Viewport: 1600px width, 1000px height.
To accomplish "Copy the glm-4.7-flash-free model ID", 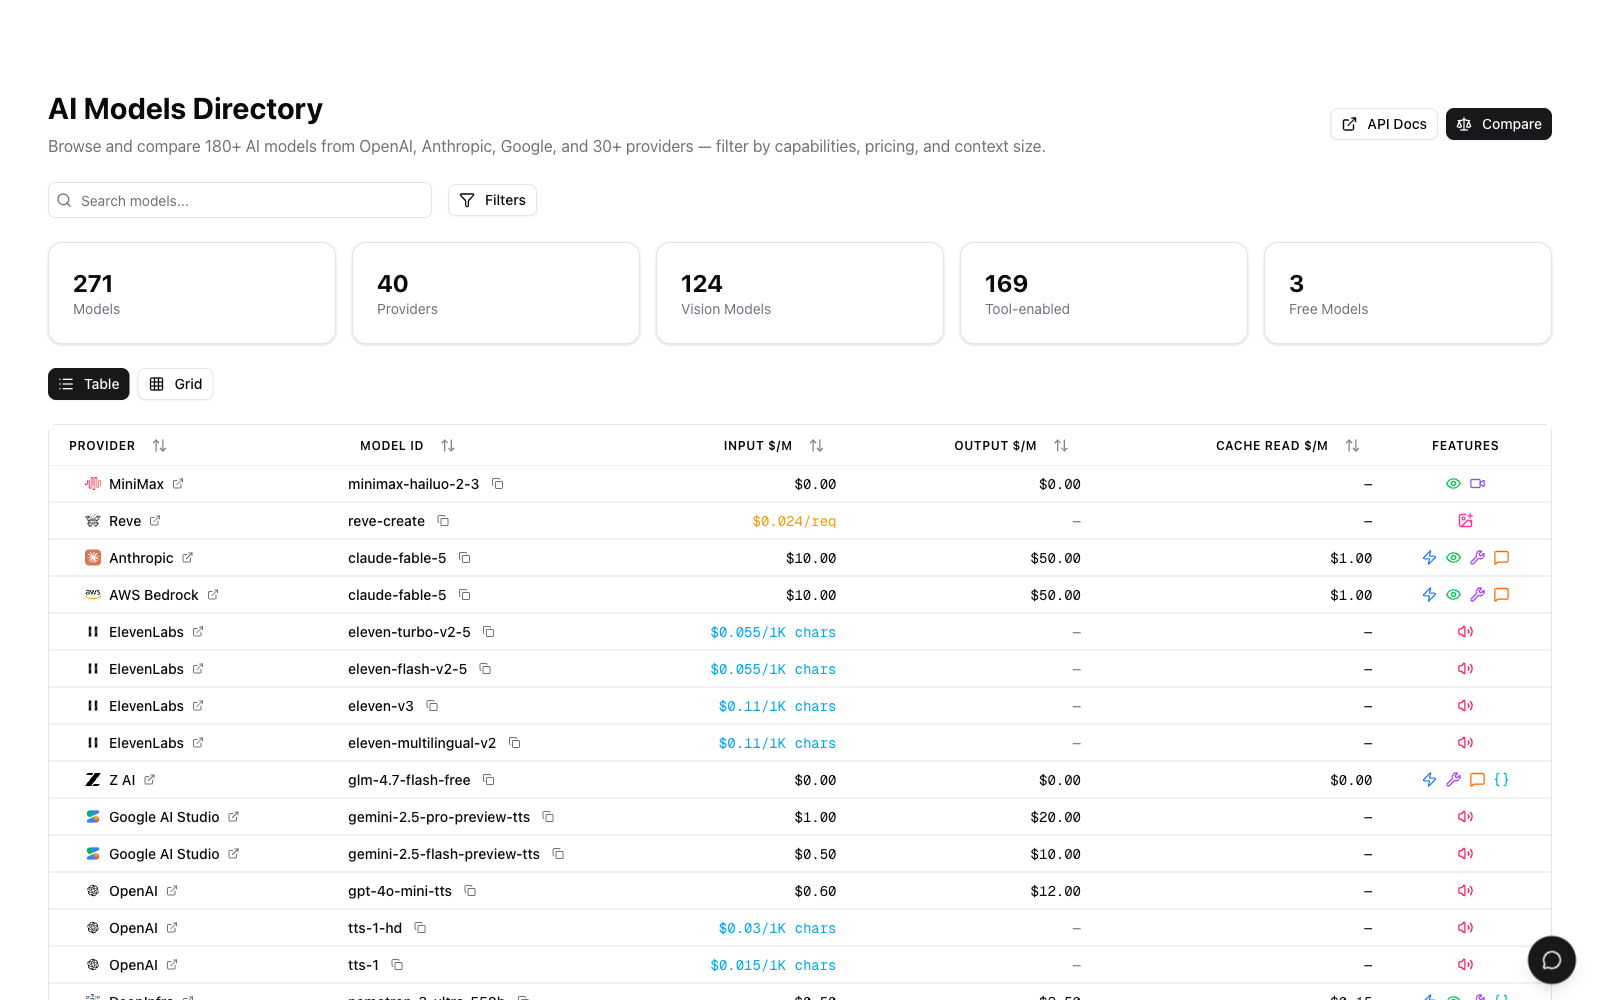I will point(488,780).
